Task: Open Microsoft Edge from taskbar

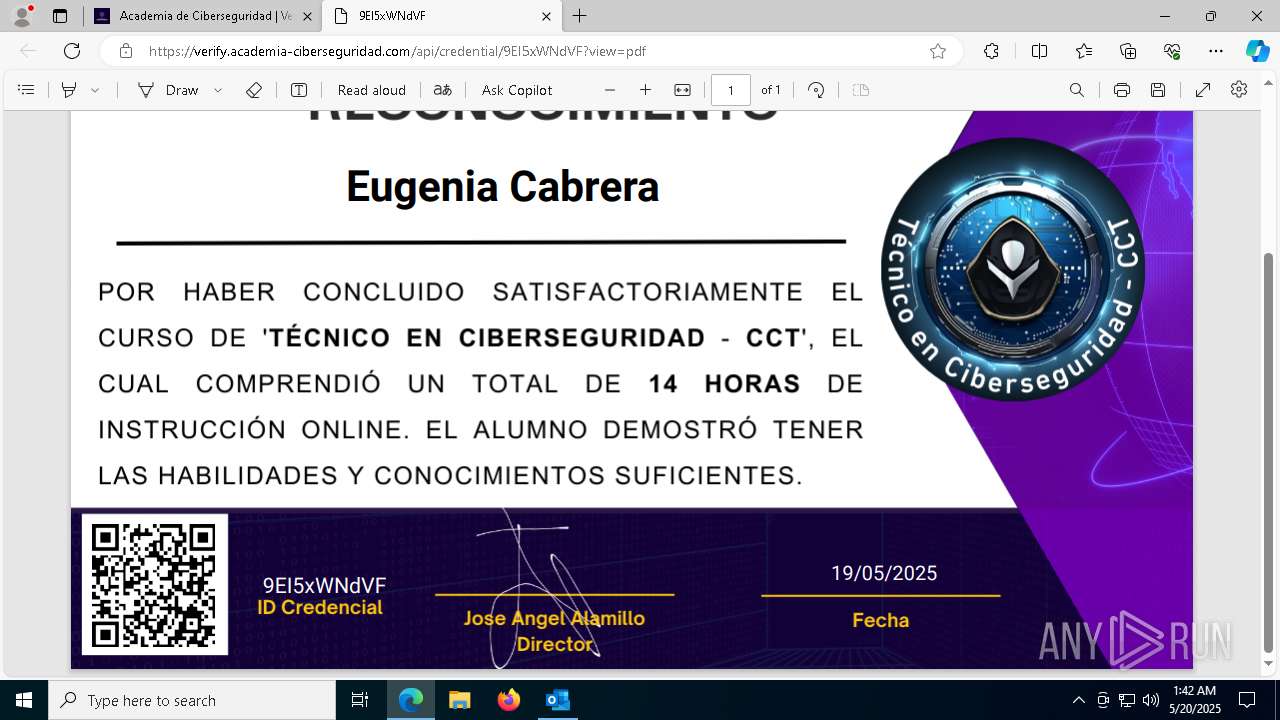Action: (411, 700)
